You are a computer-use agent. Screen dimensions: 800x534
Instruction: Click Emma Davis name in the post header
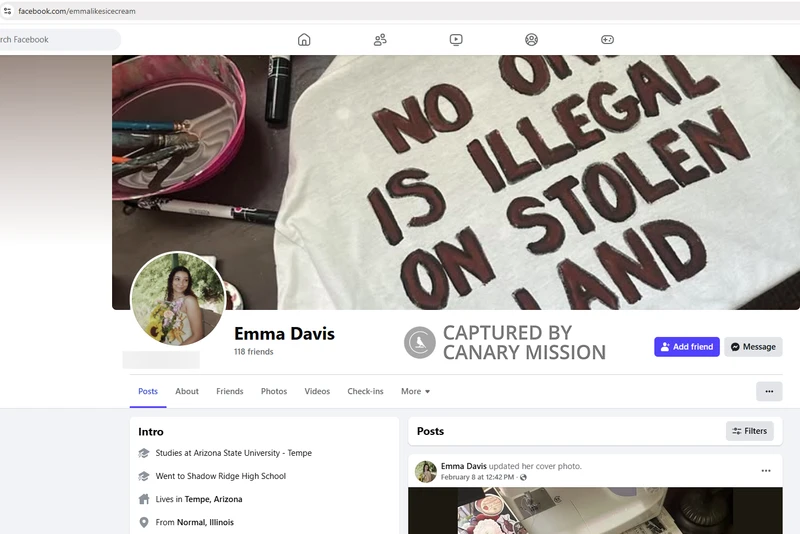[x=464, y=466]
